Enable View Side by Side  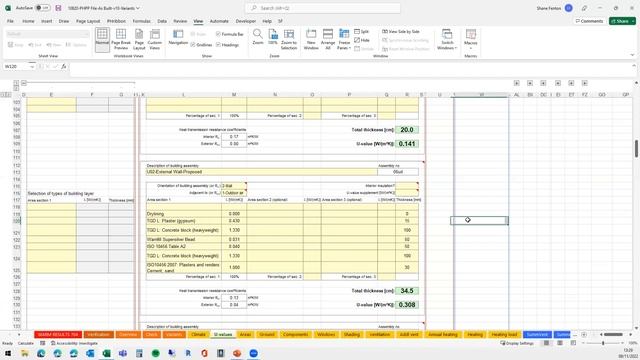pyautogui.click(x=401, y=31)
